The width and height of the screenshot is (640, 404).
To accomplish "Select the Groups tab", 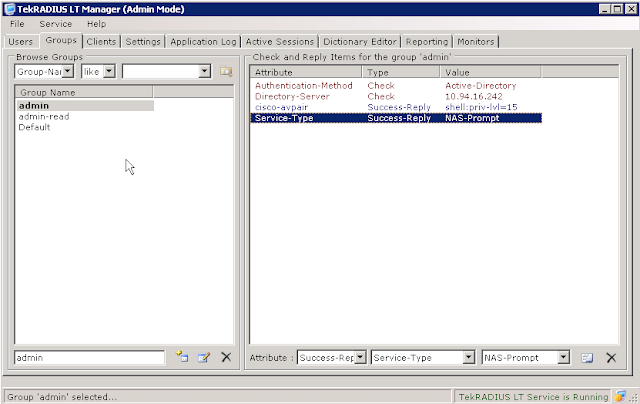I will (x=61, y=40).
